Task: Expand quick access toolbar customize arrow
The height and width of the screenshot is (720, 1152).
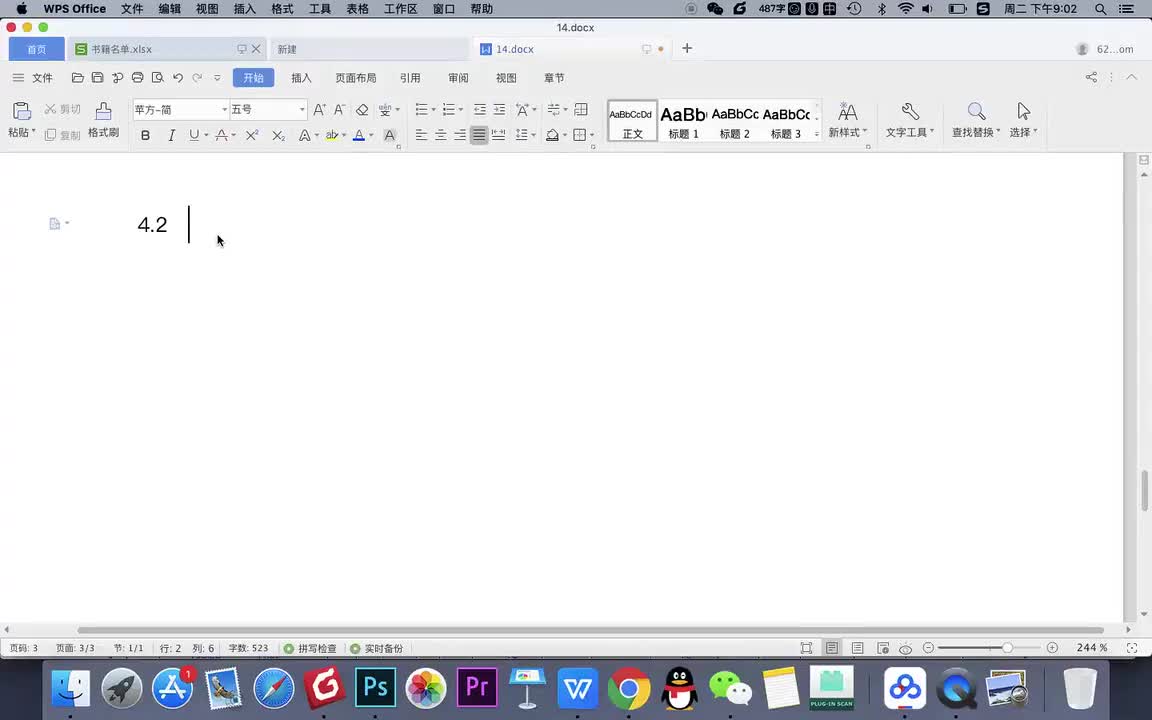Action: pyautogui.click(x=217, y=78)
